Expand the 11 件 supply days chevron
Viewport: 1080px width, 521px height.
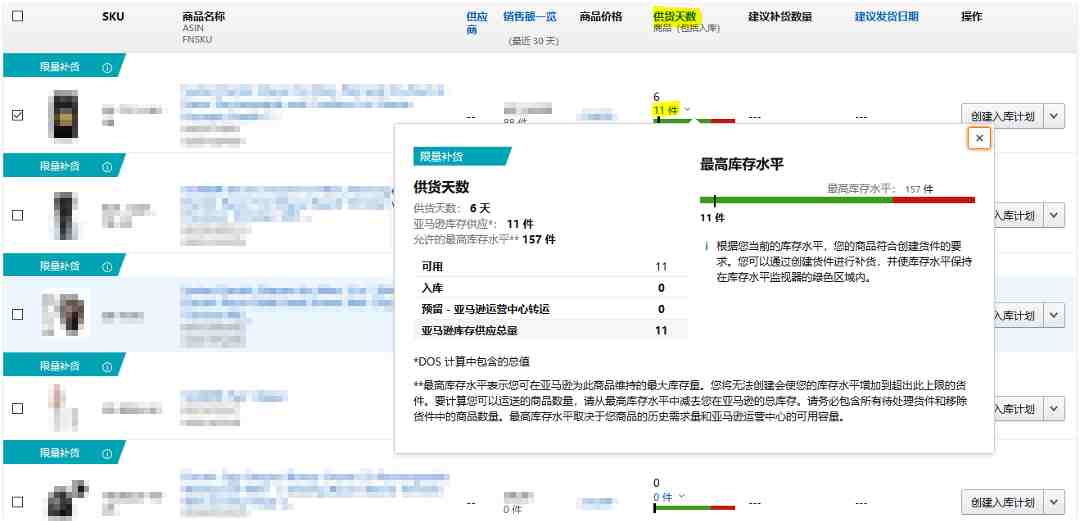pyautogui.click(x=687, y=110)
